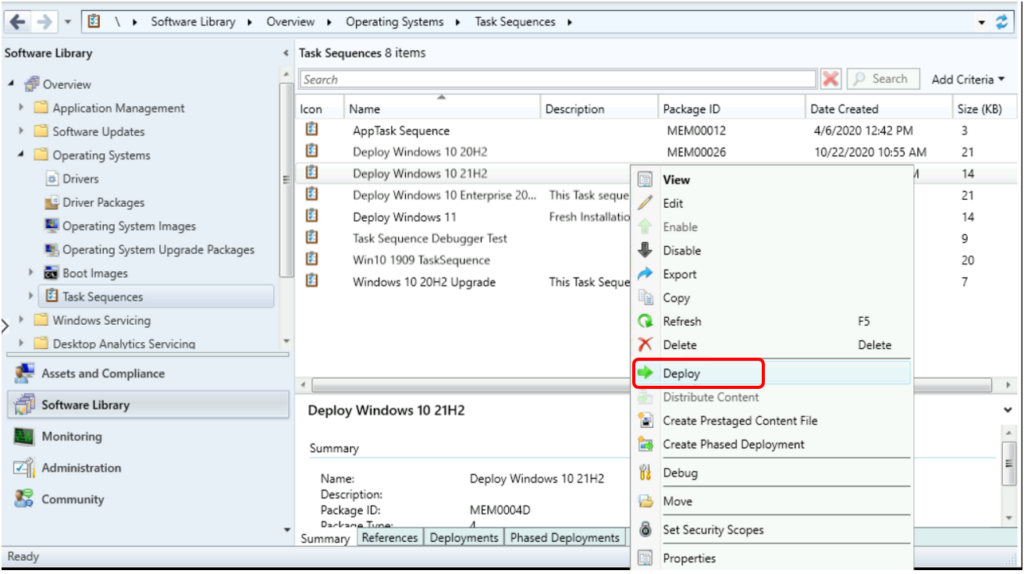Image resolution: width=1024 pixels, height=574 pixels.
Task: Collapse the Deploy Windows 10 21H2 details pane
Action: click(1008, 410)
